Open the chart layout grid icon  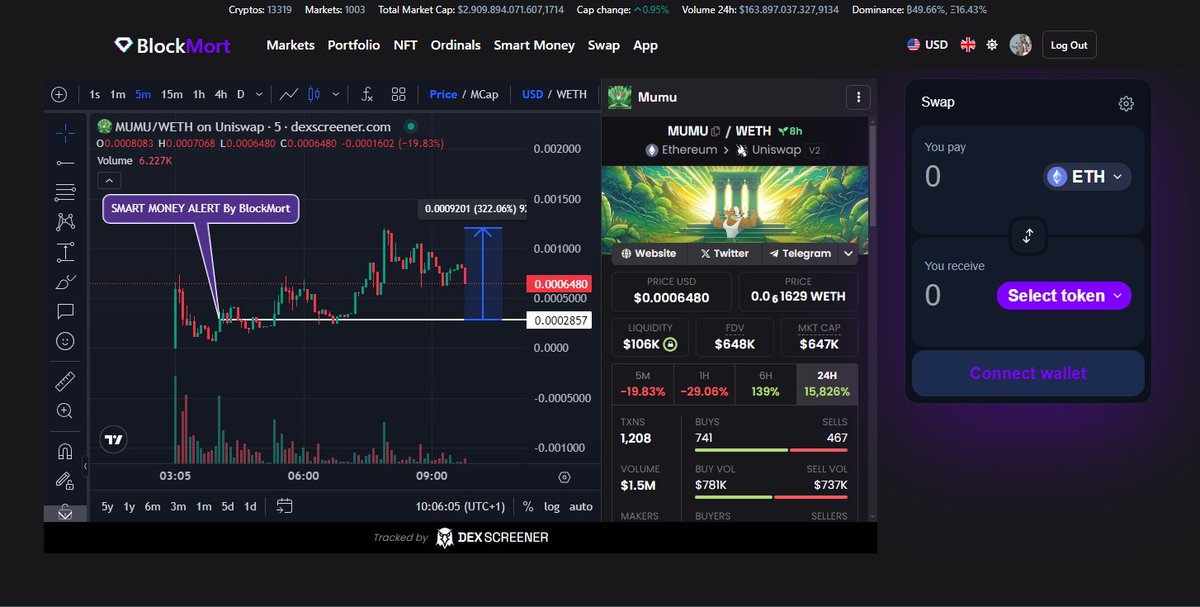coord(398,94)
